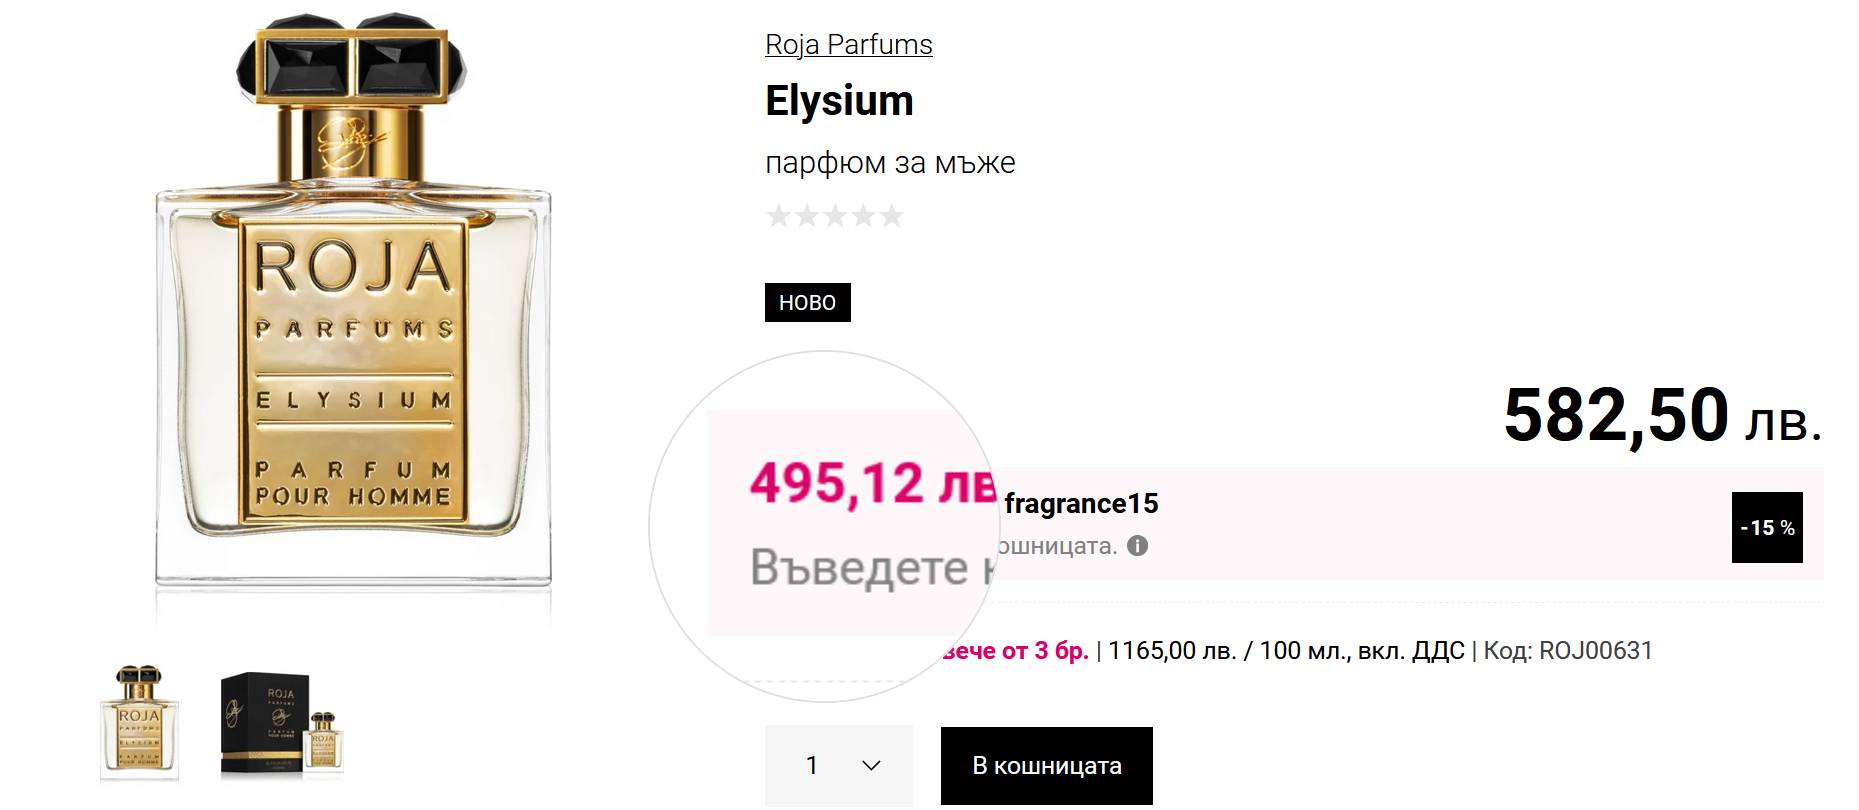Screen dimensions: 1859x810
Task: Click the НОВО badge
Action: pyautogui.click(x=807, y=303)
